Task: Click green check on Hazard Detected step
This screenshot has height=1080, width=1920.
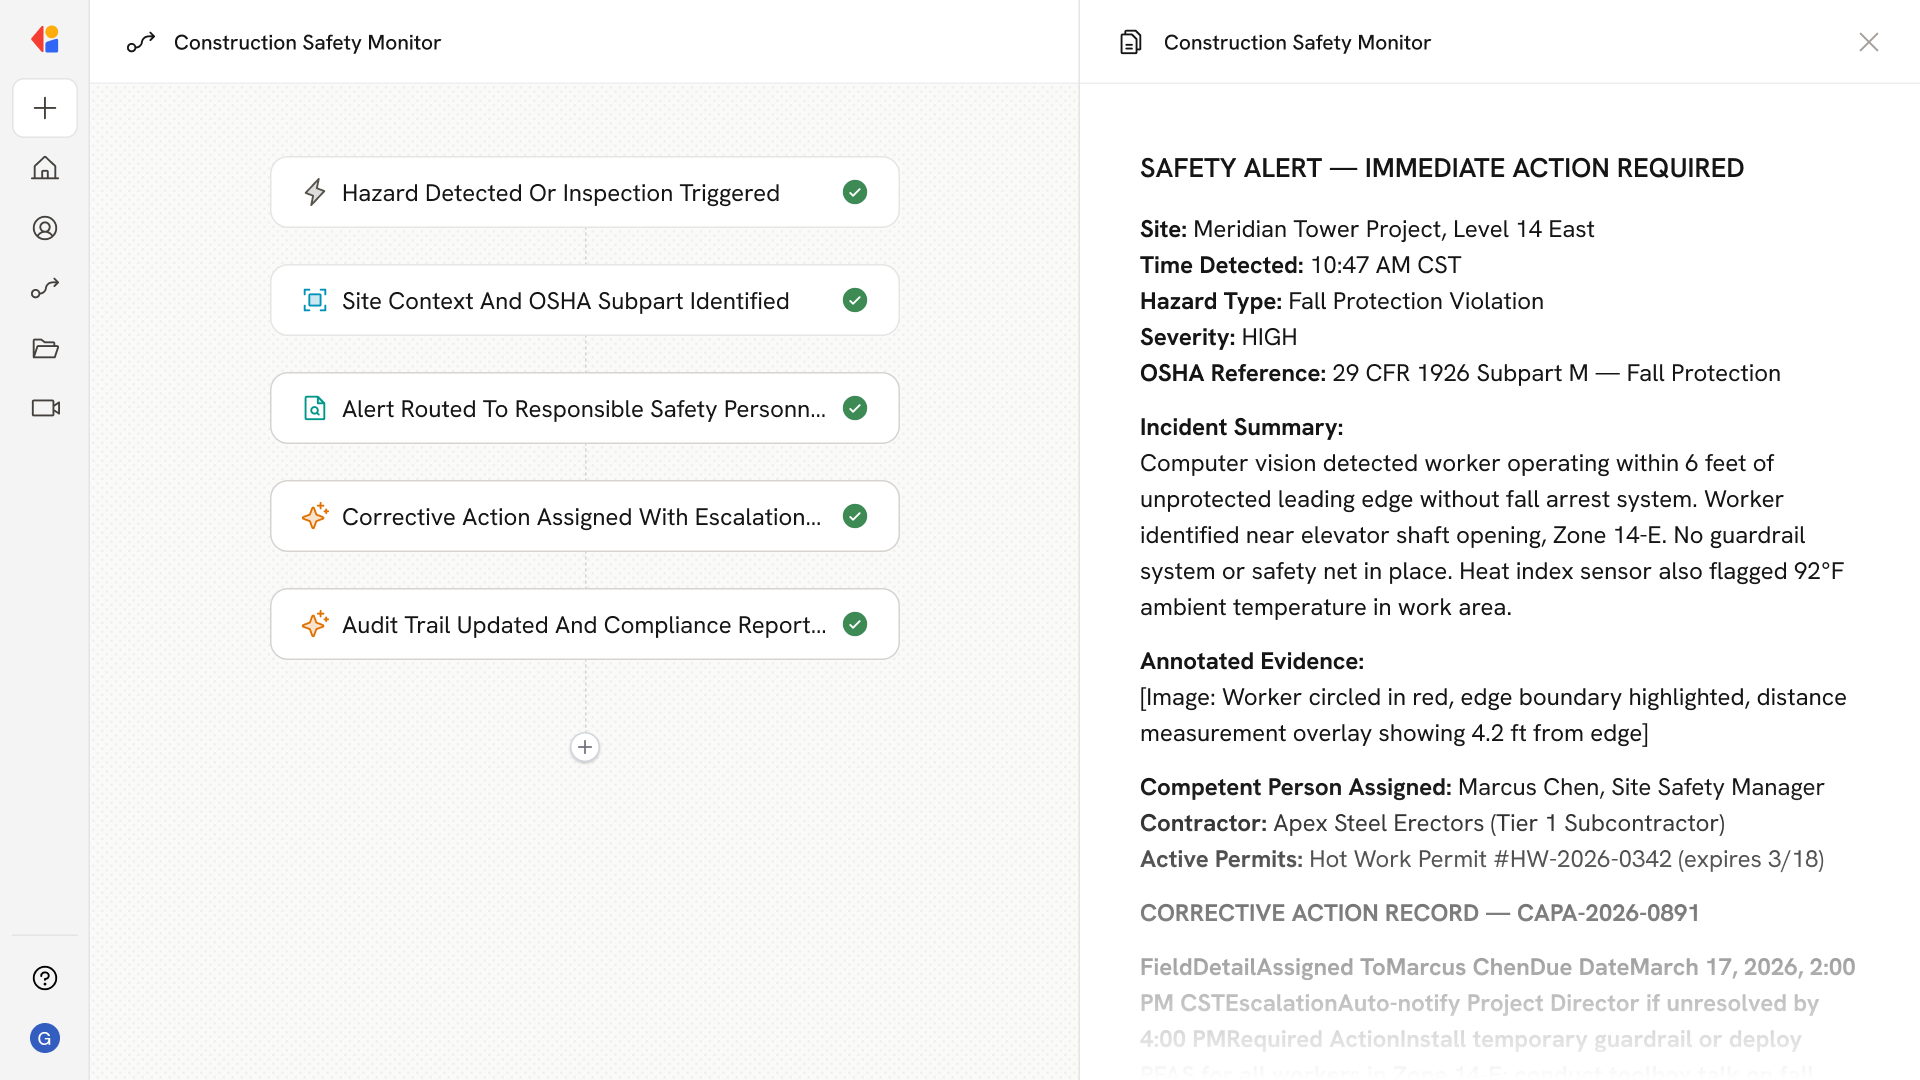Action: pyautogui.click(x=854, y=192)
